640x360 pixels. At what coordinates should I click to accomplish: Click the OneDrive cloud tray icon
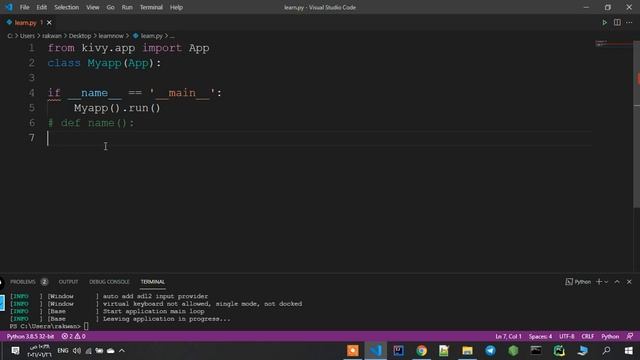110,351
